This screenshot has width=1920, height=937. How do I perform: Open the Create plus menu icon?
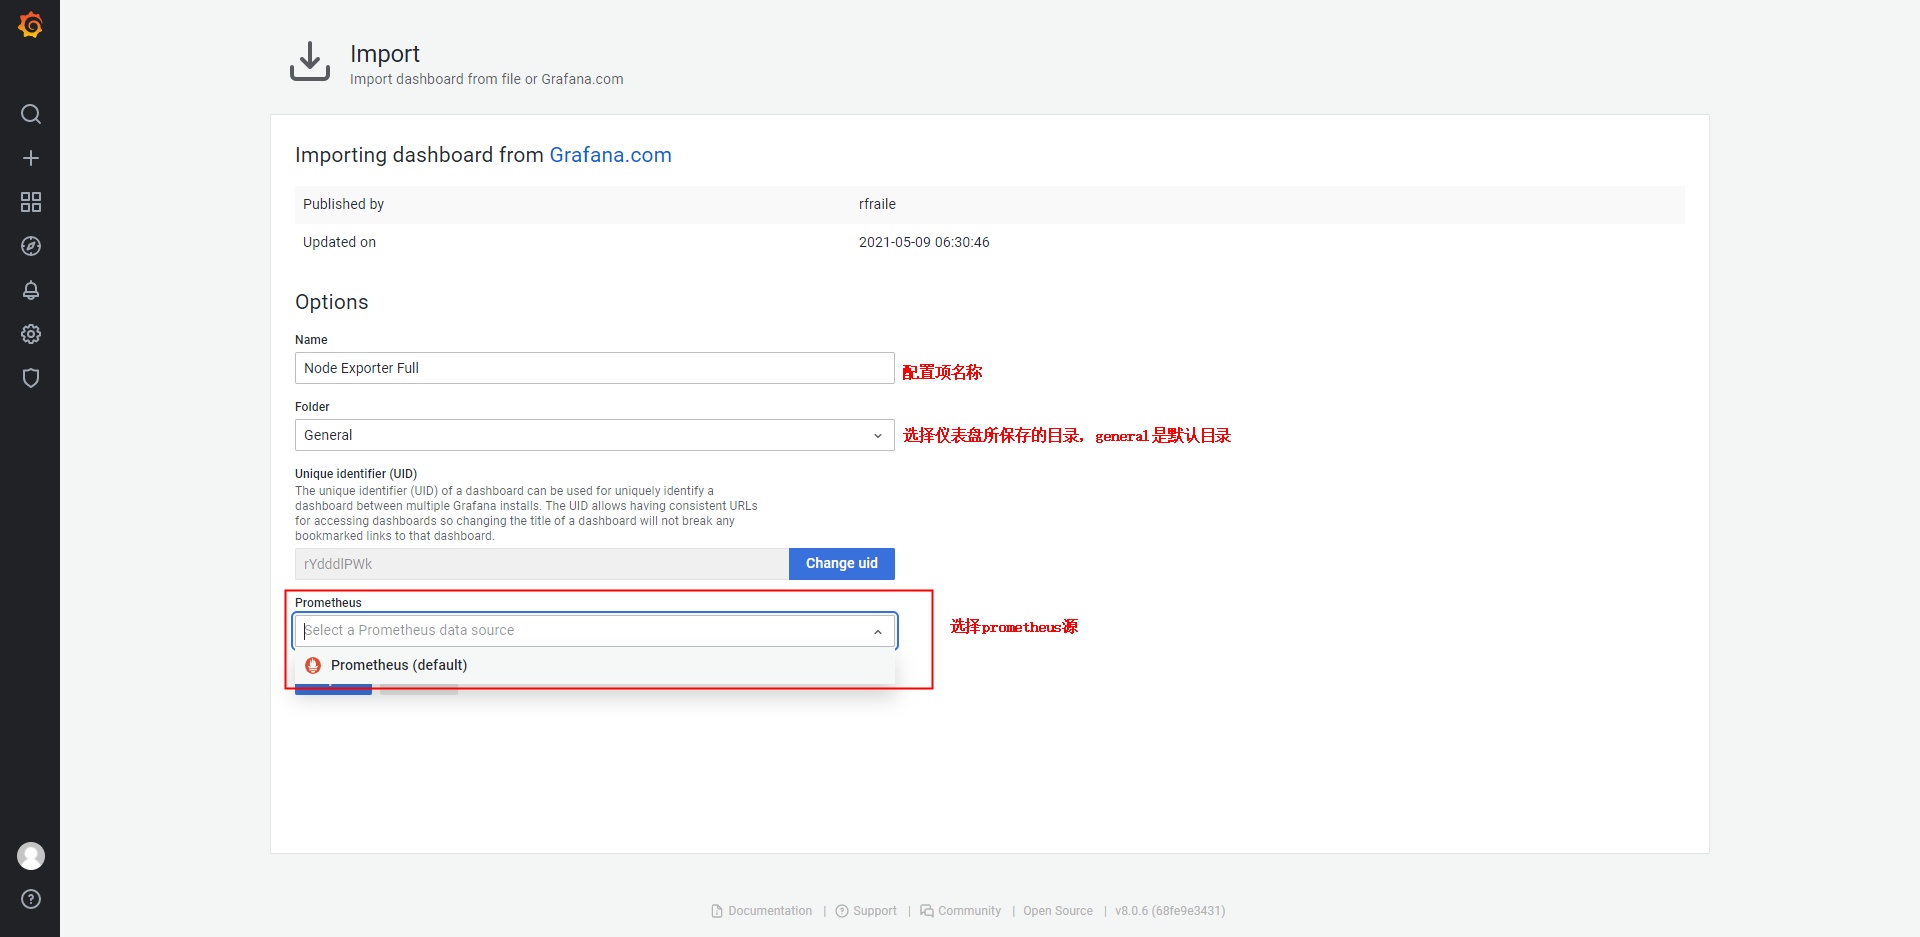coord(31,158)
